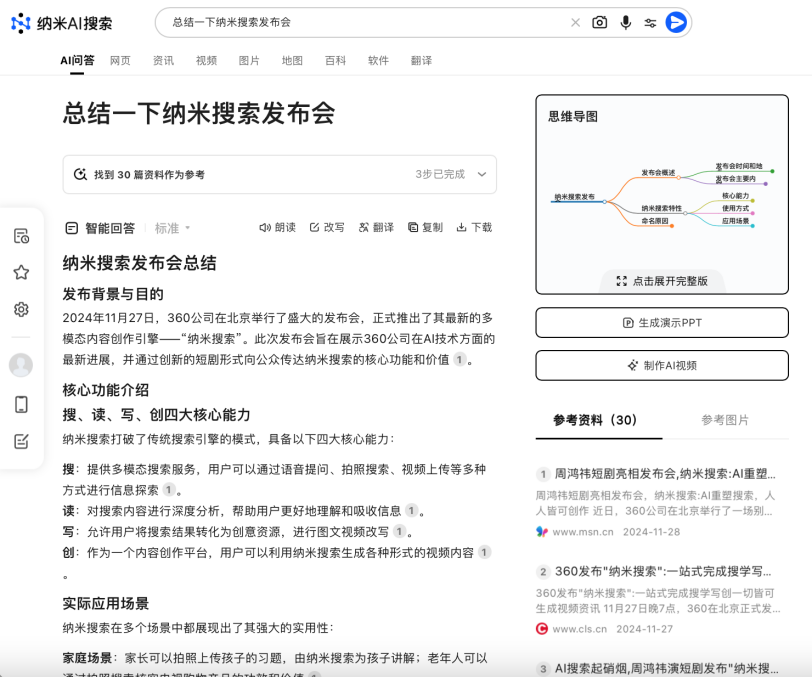The image size is (812, 677).
Task: Open the 标准 mode dropdown
Action: [173, 228]
